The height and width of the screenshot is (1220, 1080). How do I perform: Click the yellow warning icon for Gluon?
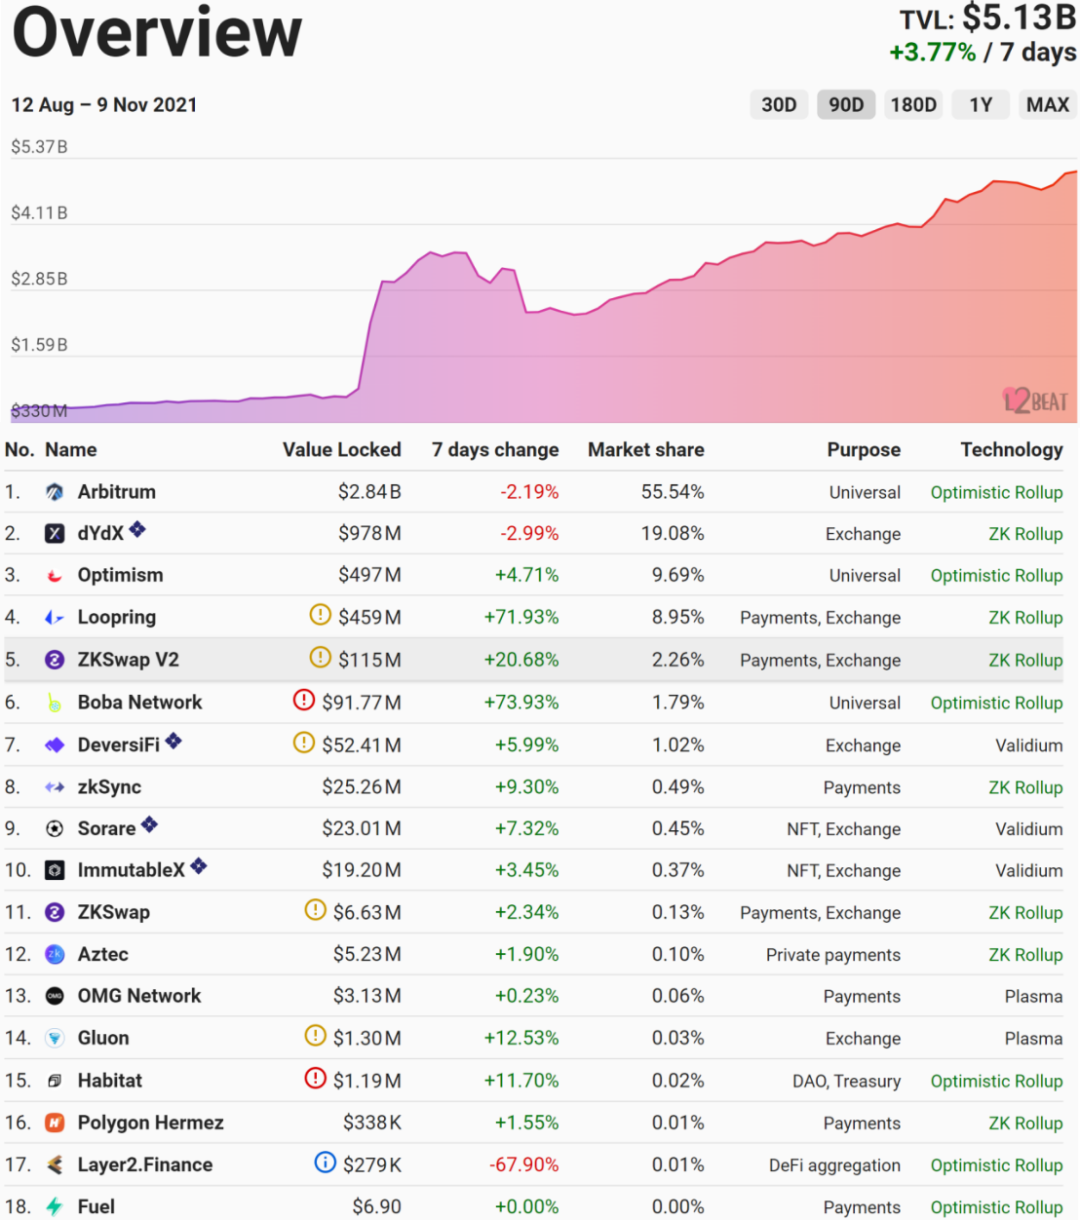(315, 1035)
